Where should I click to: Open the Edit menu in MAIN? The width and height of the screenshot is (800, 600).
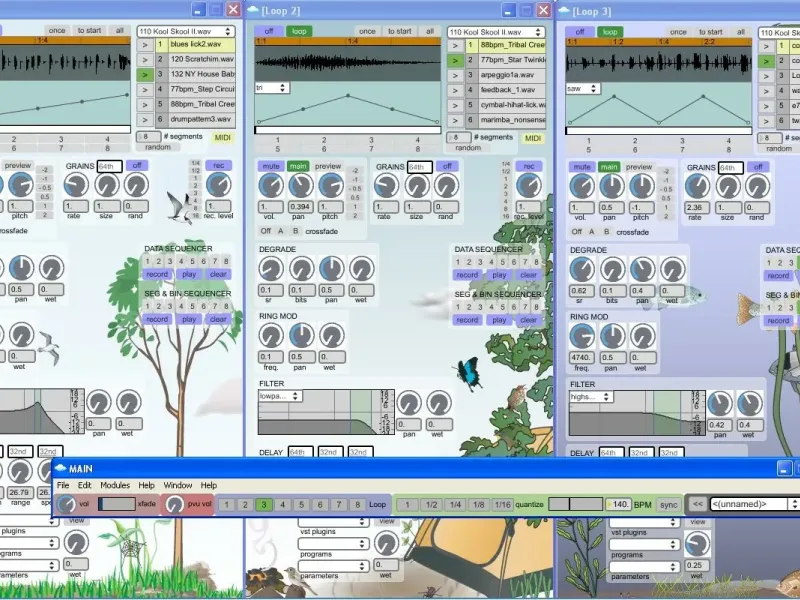(x=85, y=485)
